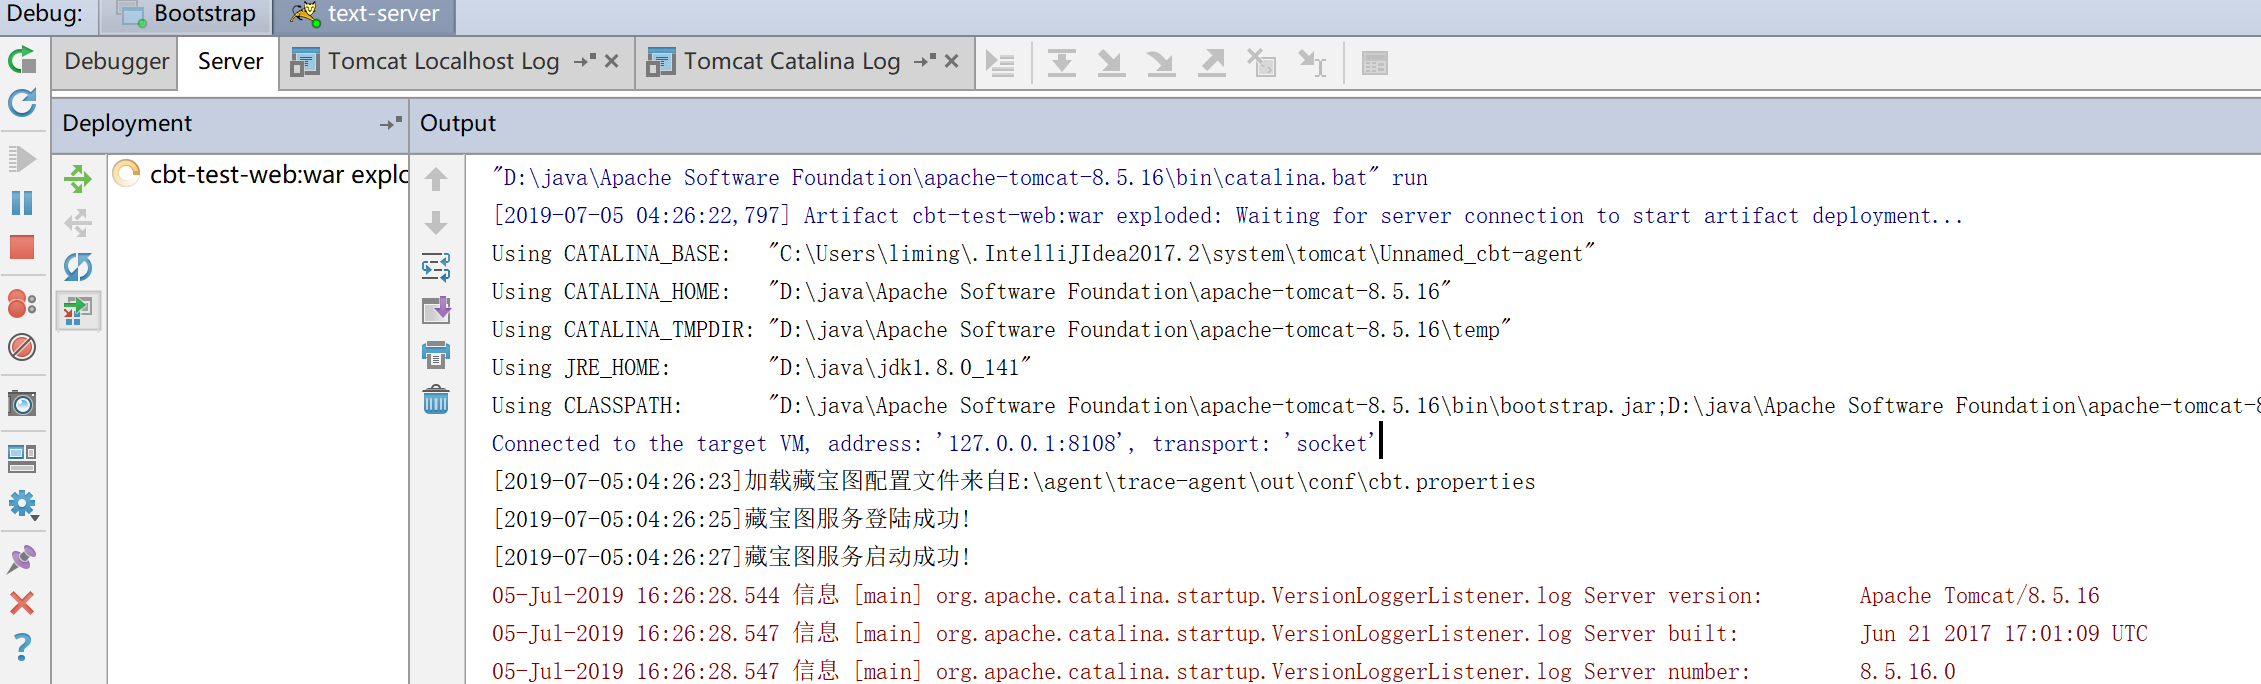Click the catalina.bat run command line
Image resolution: width=2261 pixels, height=684 pixels.
click(960, 178)
